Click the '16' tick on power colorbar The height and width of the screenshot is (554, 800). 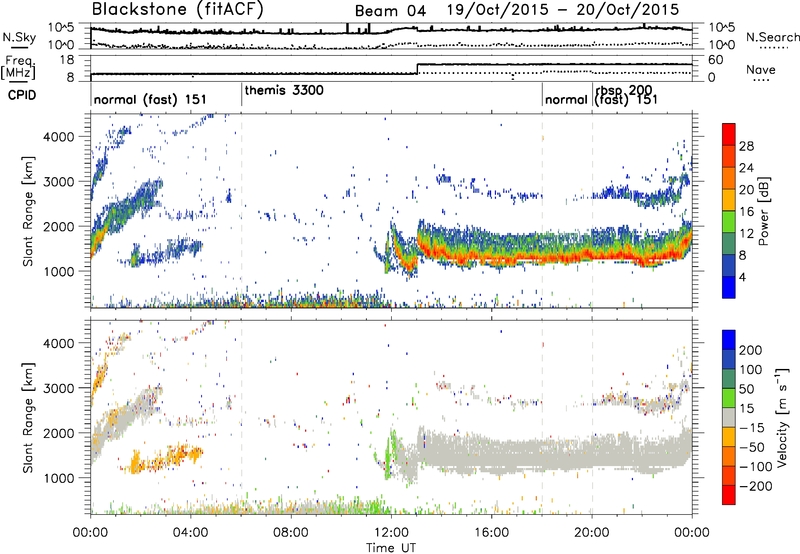[x=746, y=212]
